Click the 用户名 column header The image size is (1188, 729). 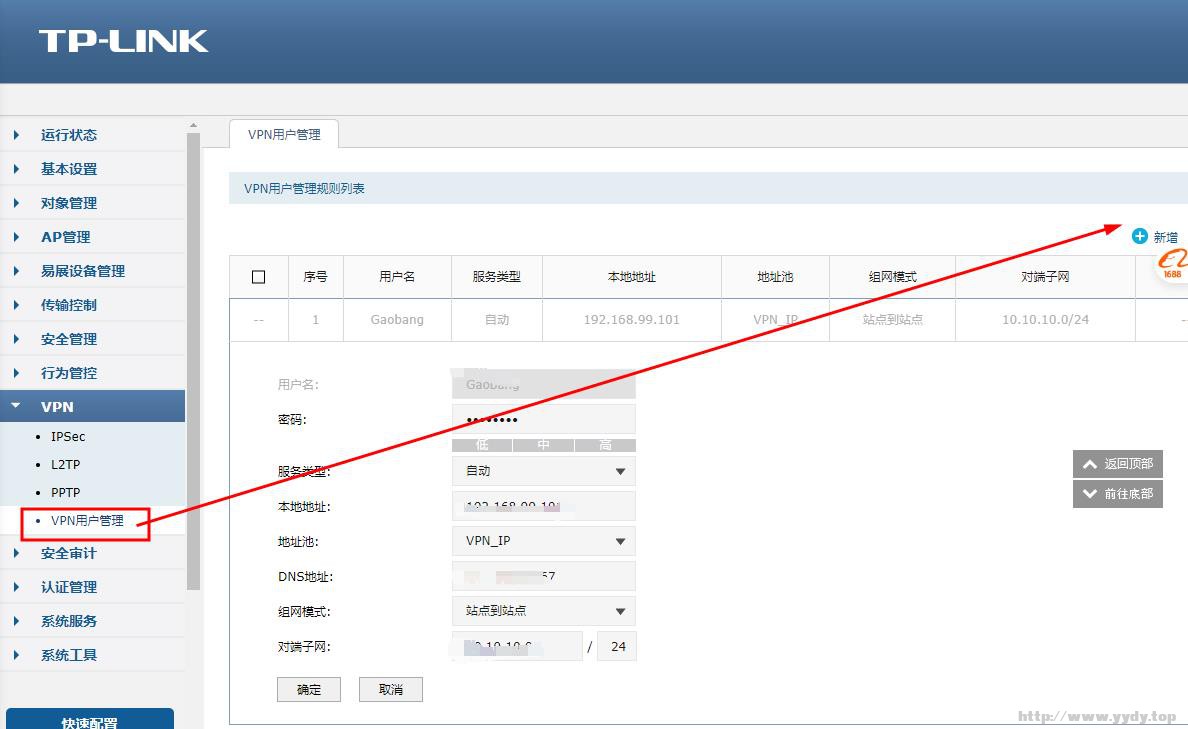pos(397,277)
